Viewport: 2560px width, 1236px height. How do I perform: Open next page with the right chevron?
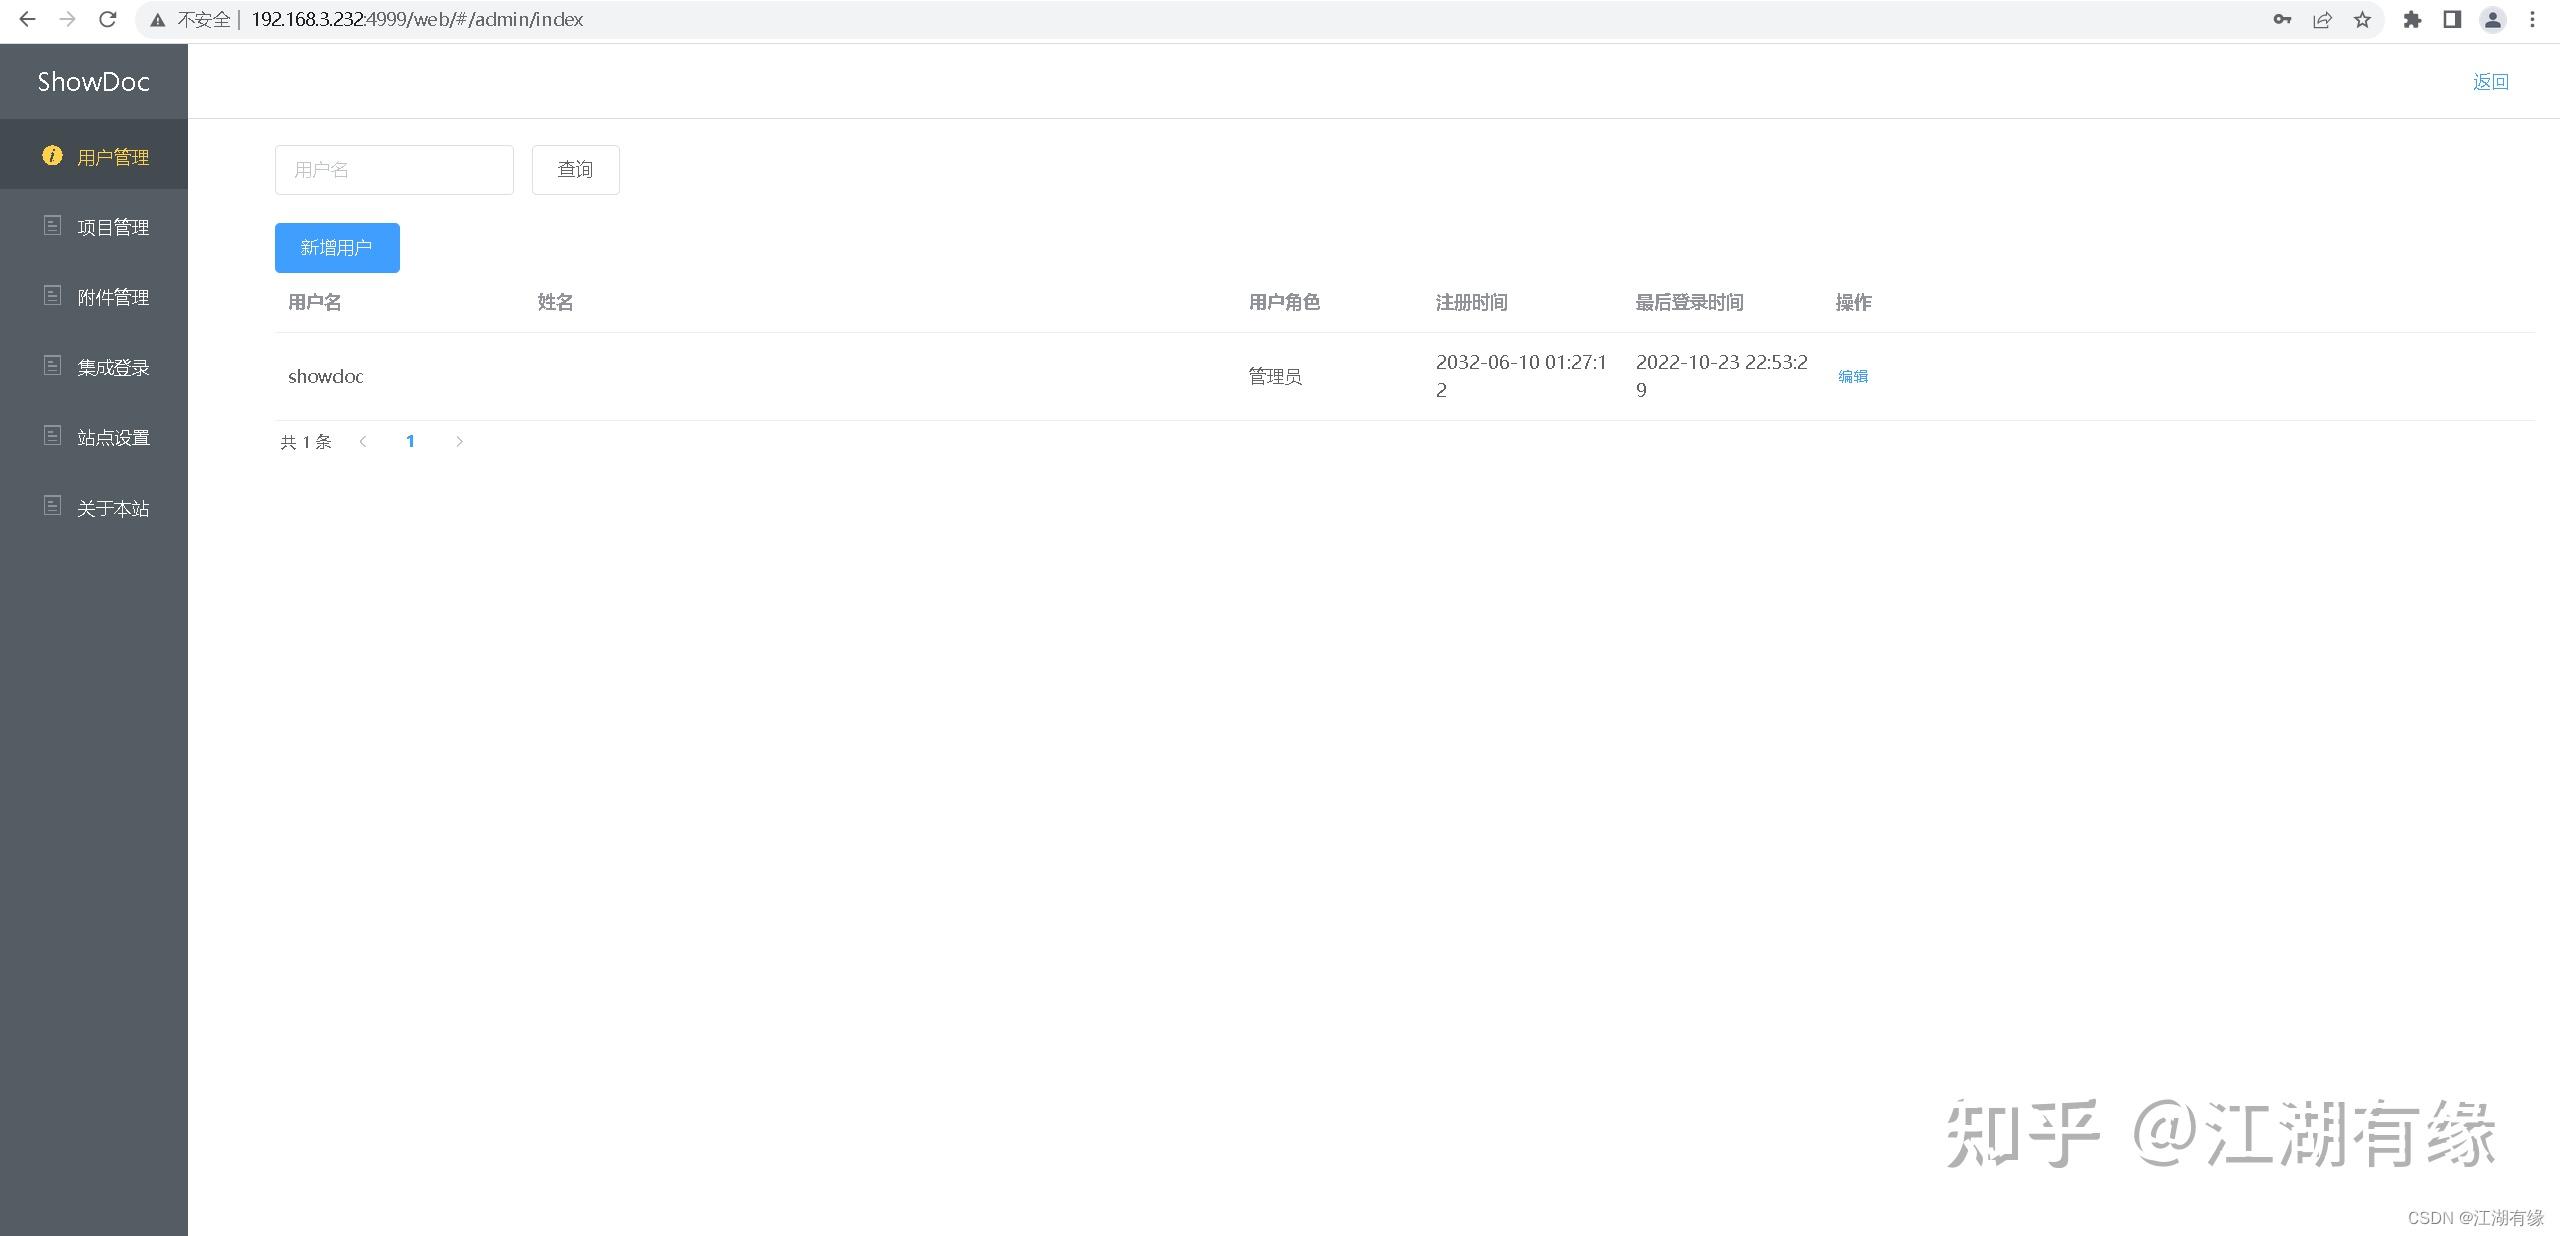[x=459, y=441]
